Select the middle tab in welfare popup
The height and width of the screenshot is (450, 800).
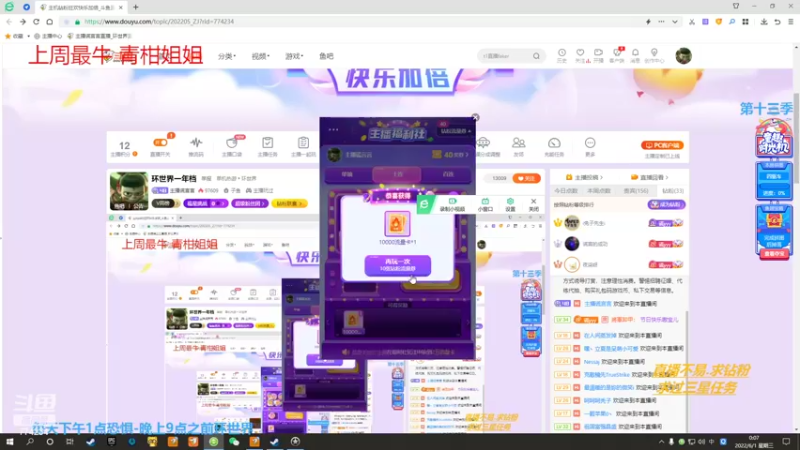[397, 174]
